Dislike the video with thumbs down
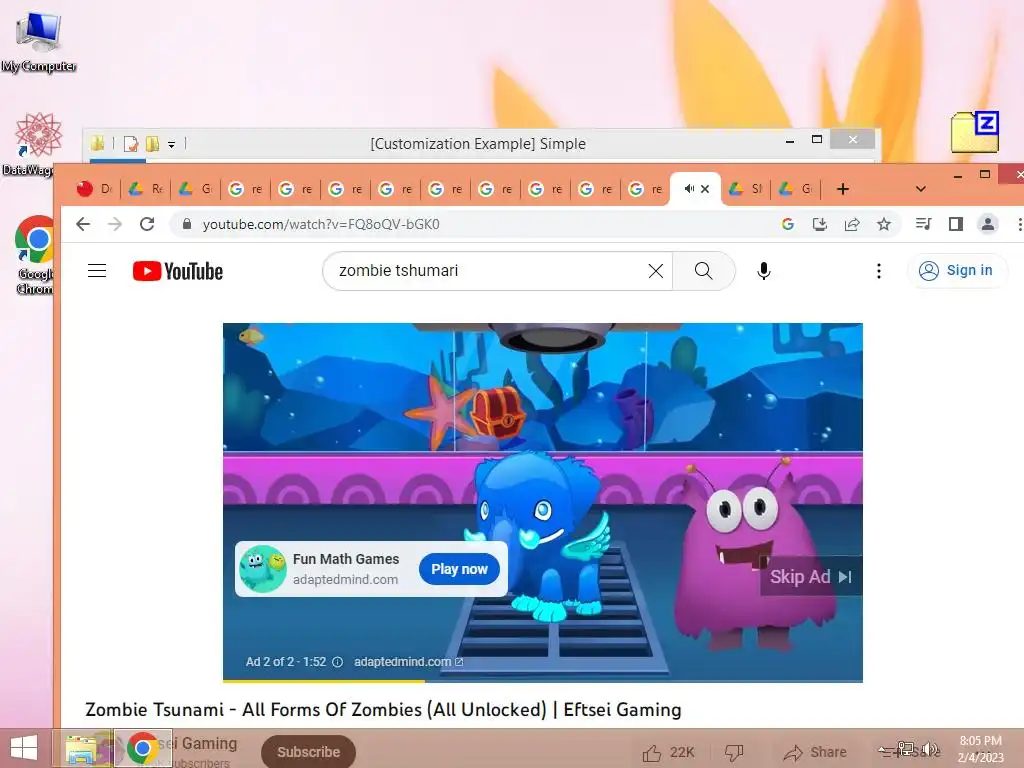 click(734, 753)
